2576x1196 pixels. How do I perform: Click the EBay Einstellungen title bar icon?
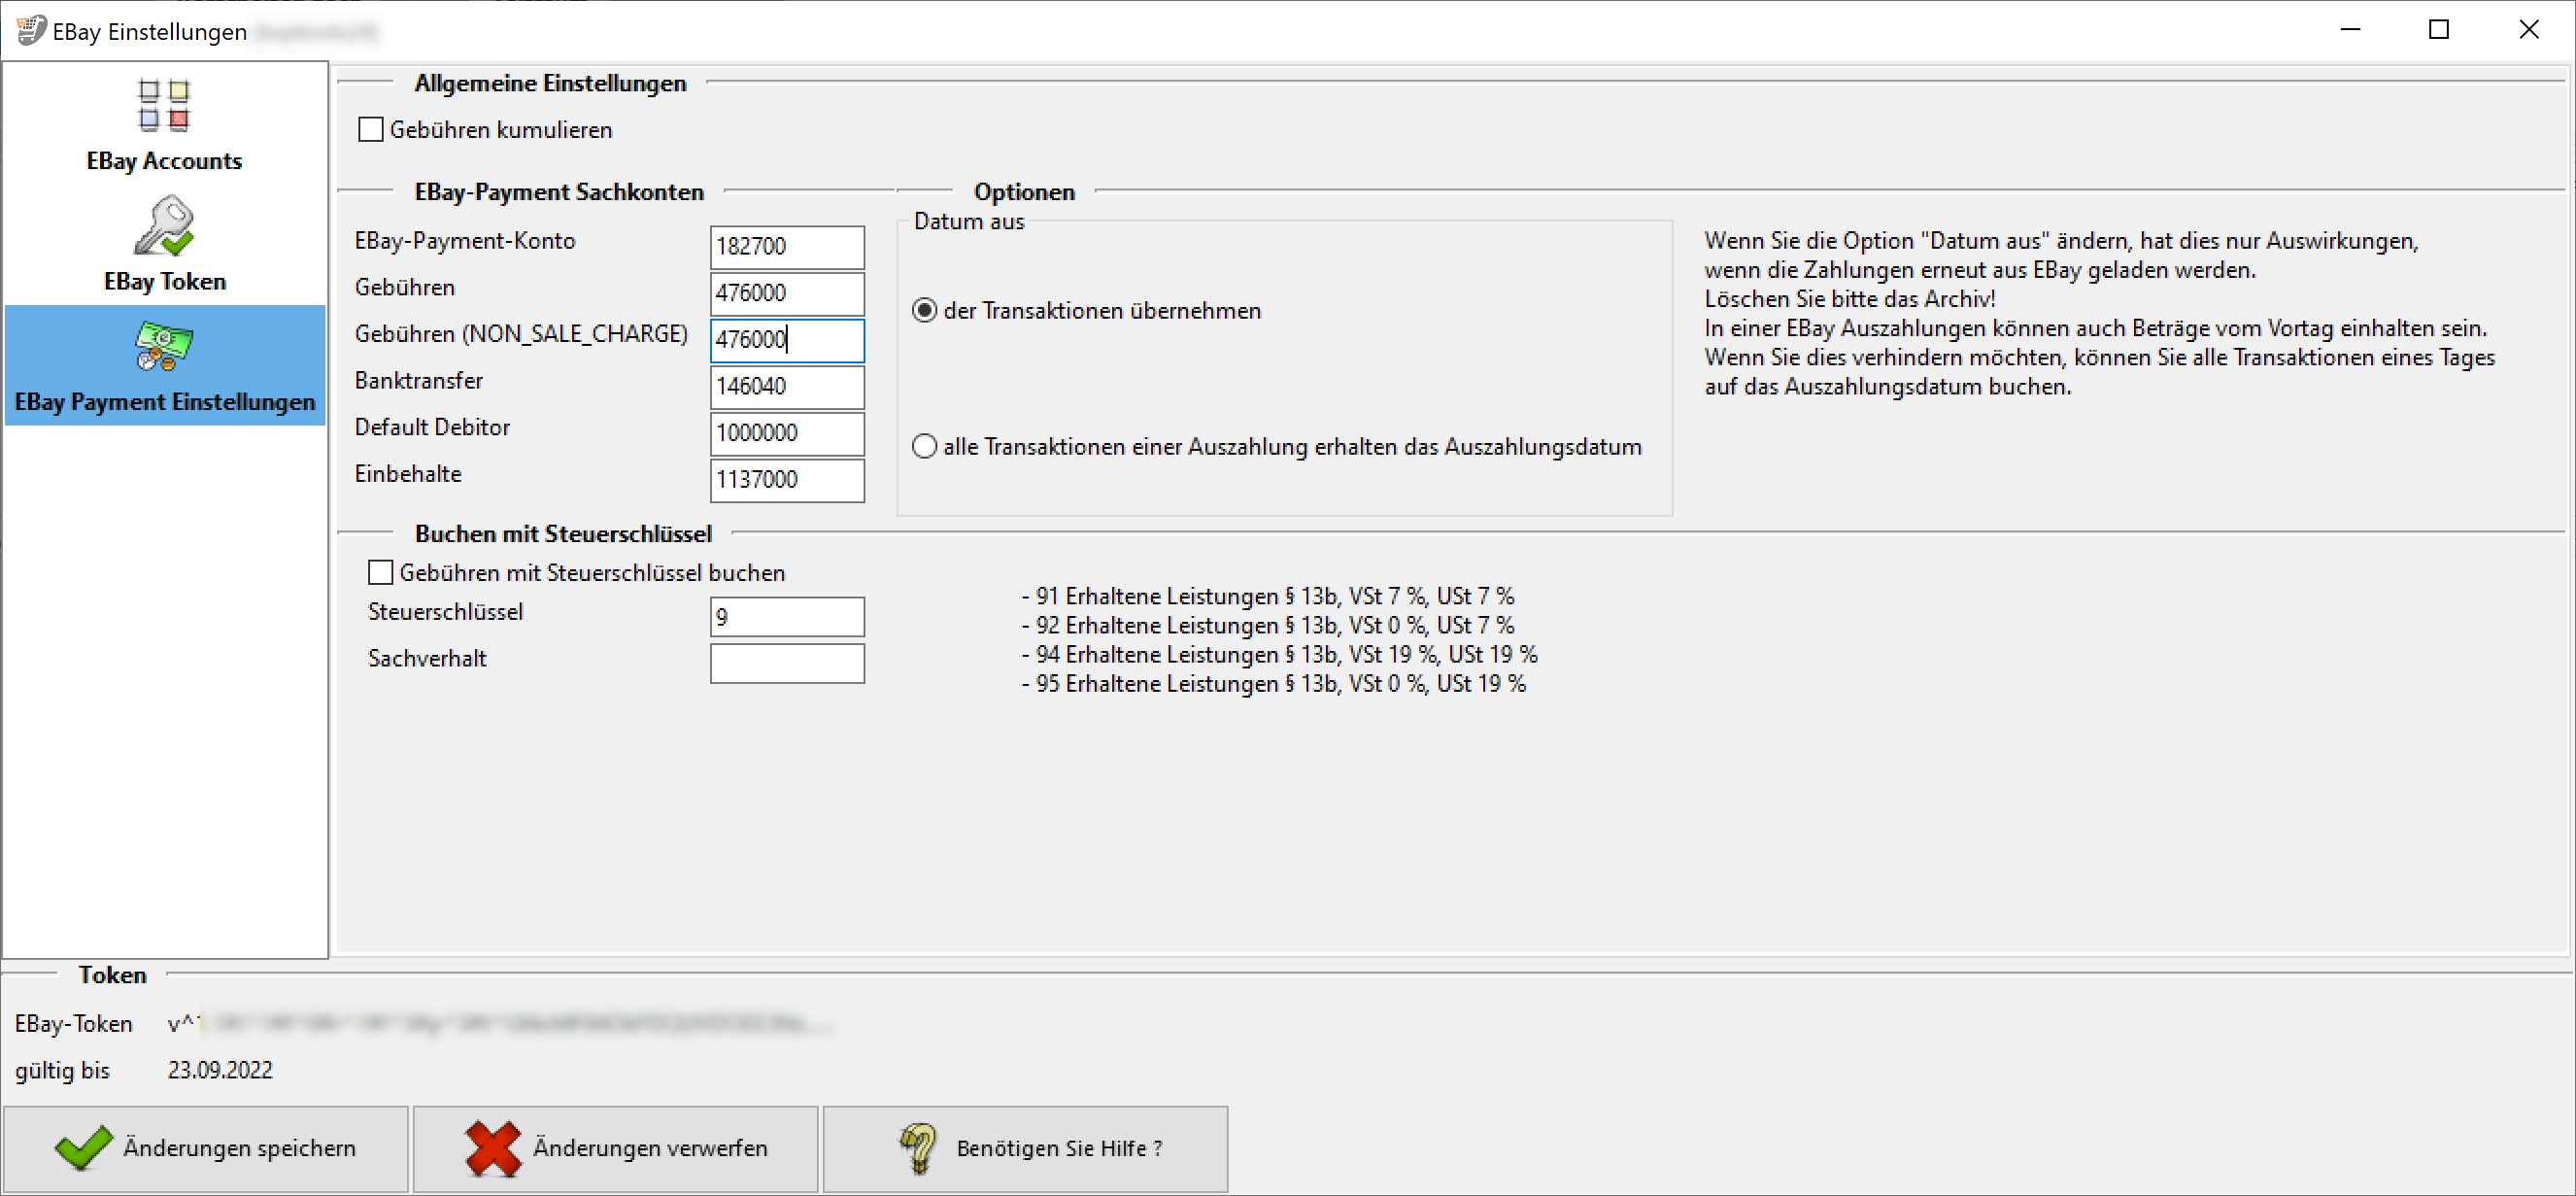pyautogui.click(x=31, y=30)
